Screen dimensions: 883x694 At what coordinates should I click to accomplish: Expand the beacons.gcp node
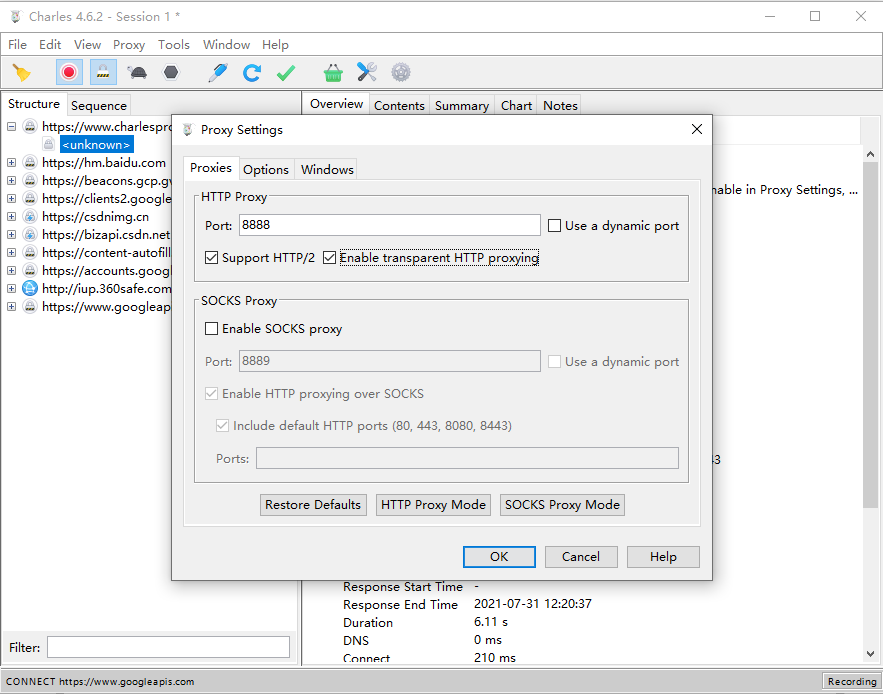coord(11,181)
